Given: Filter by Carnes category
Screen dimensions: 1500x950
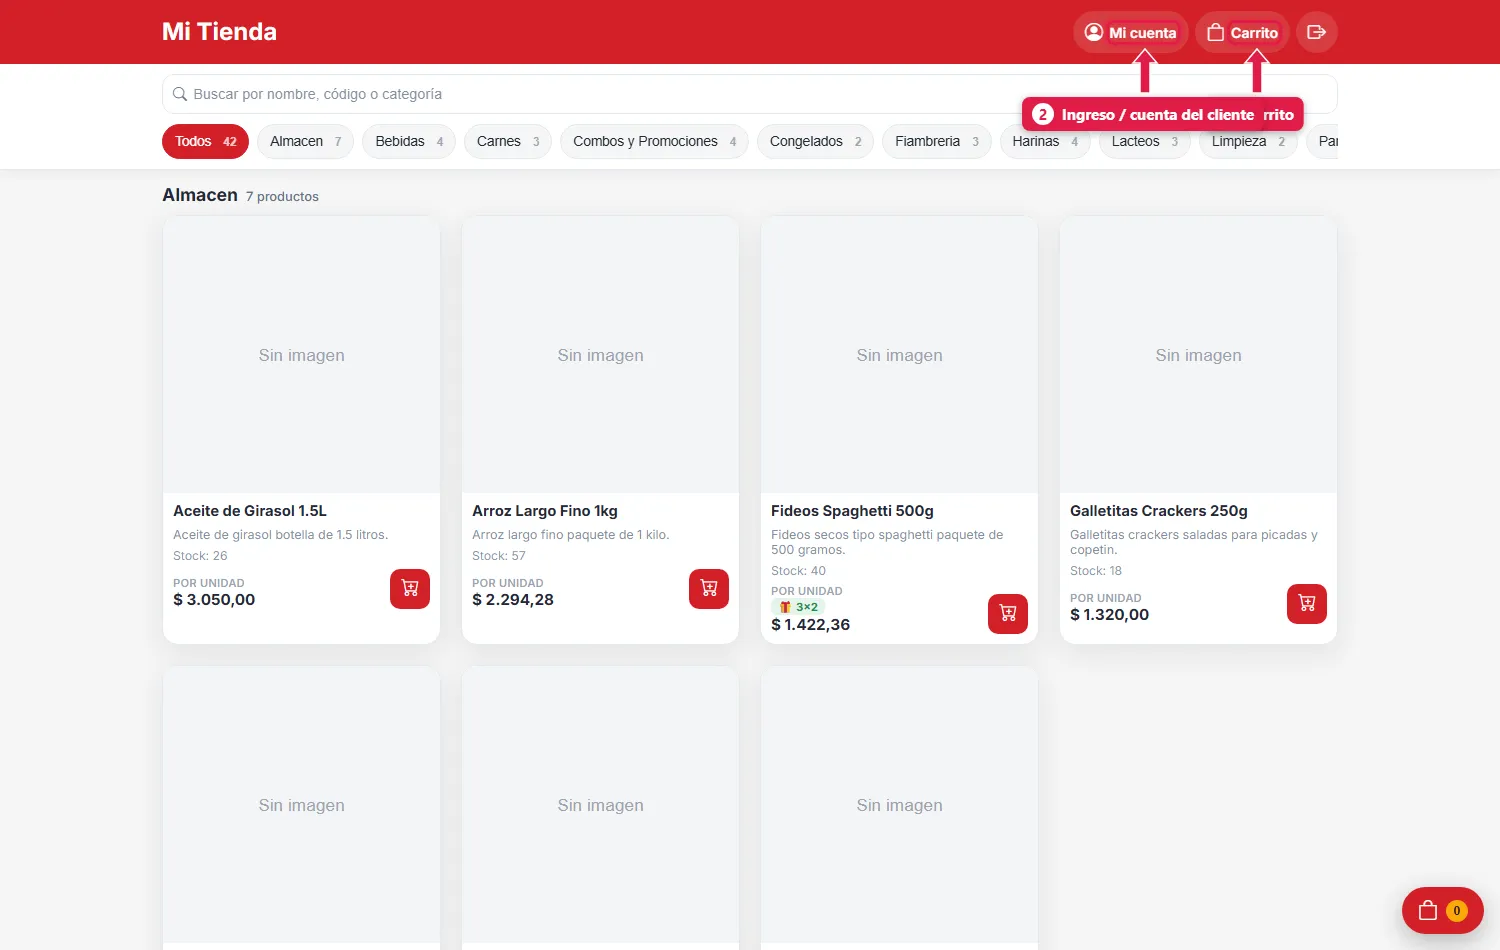Looking at the screenshot, I should coord(508,141).
